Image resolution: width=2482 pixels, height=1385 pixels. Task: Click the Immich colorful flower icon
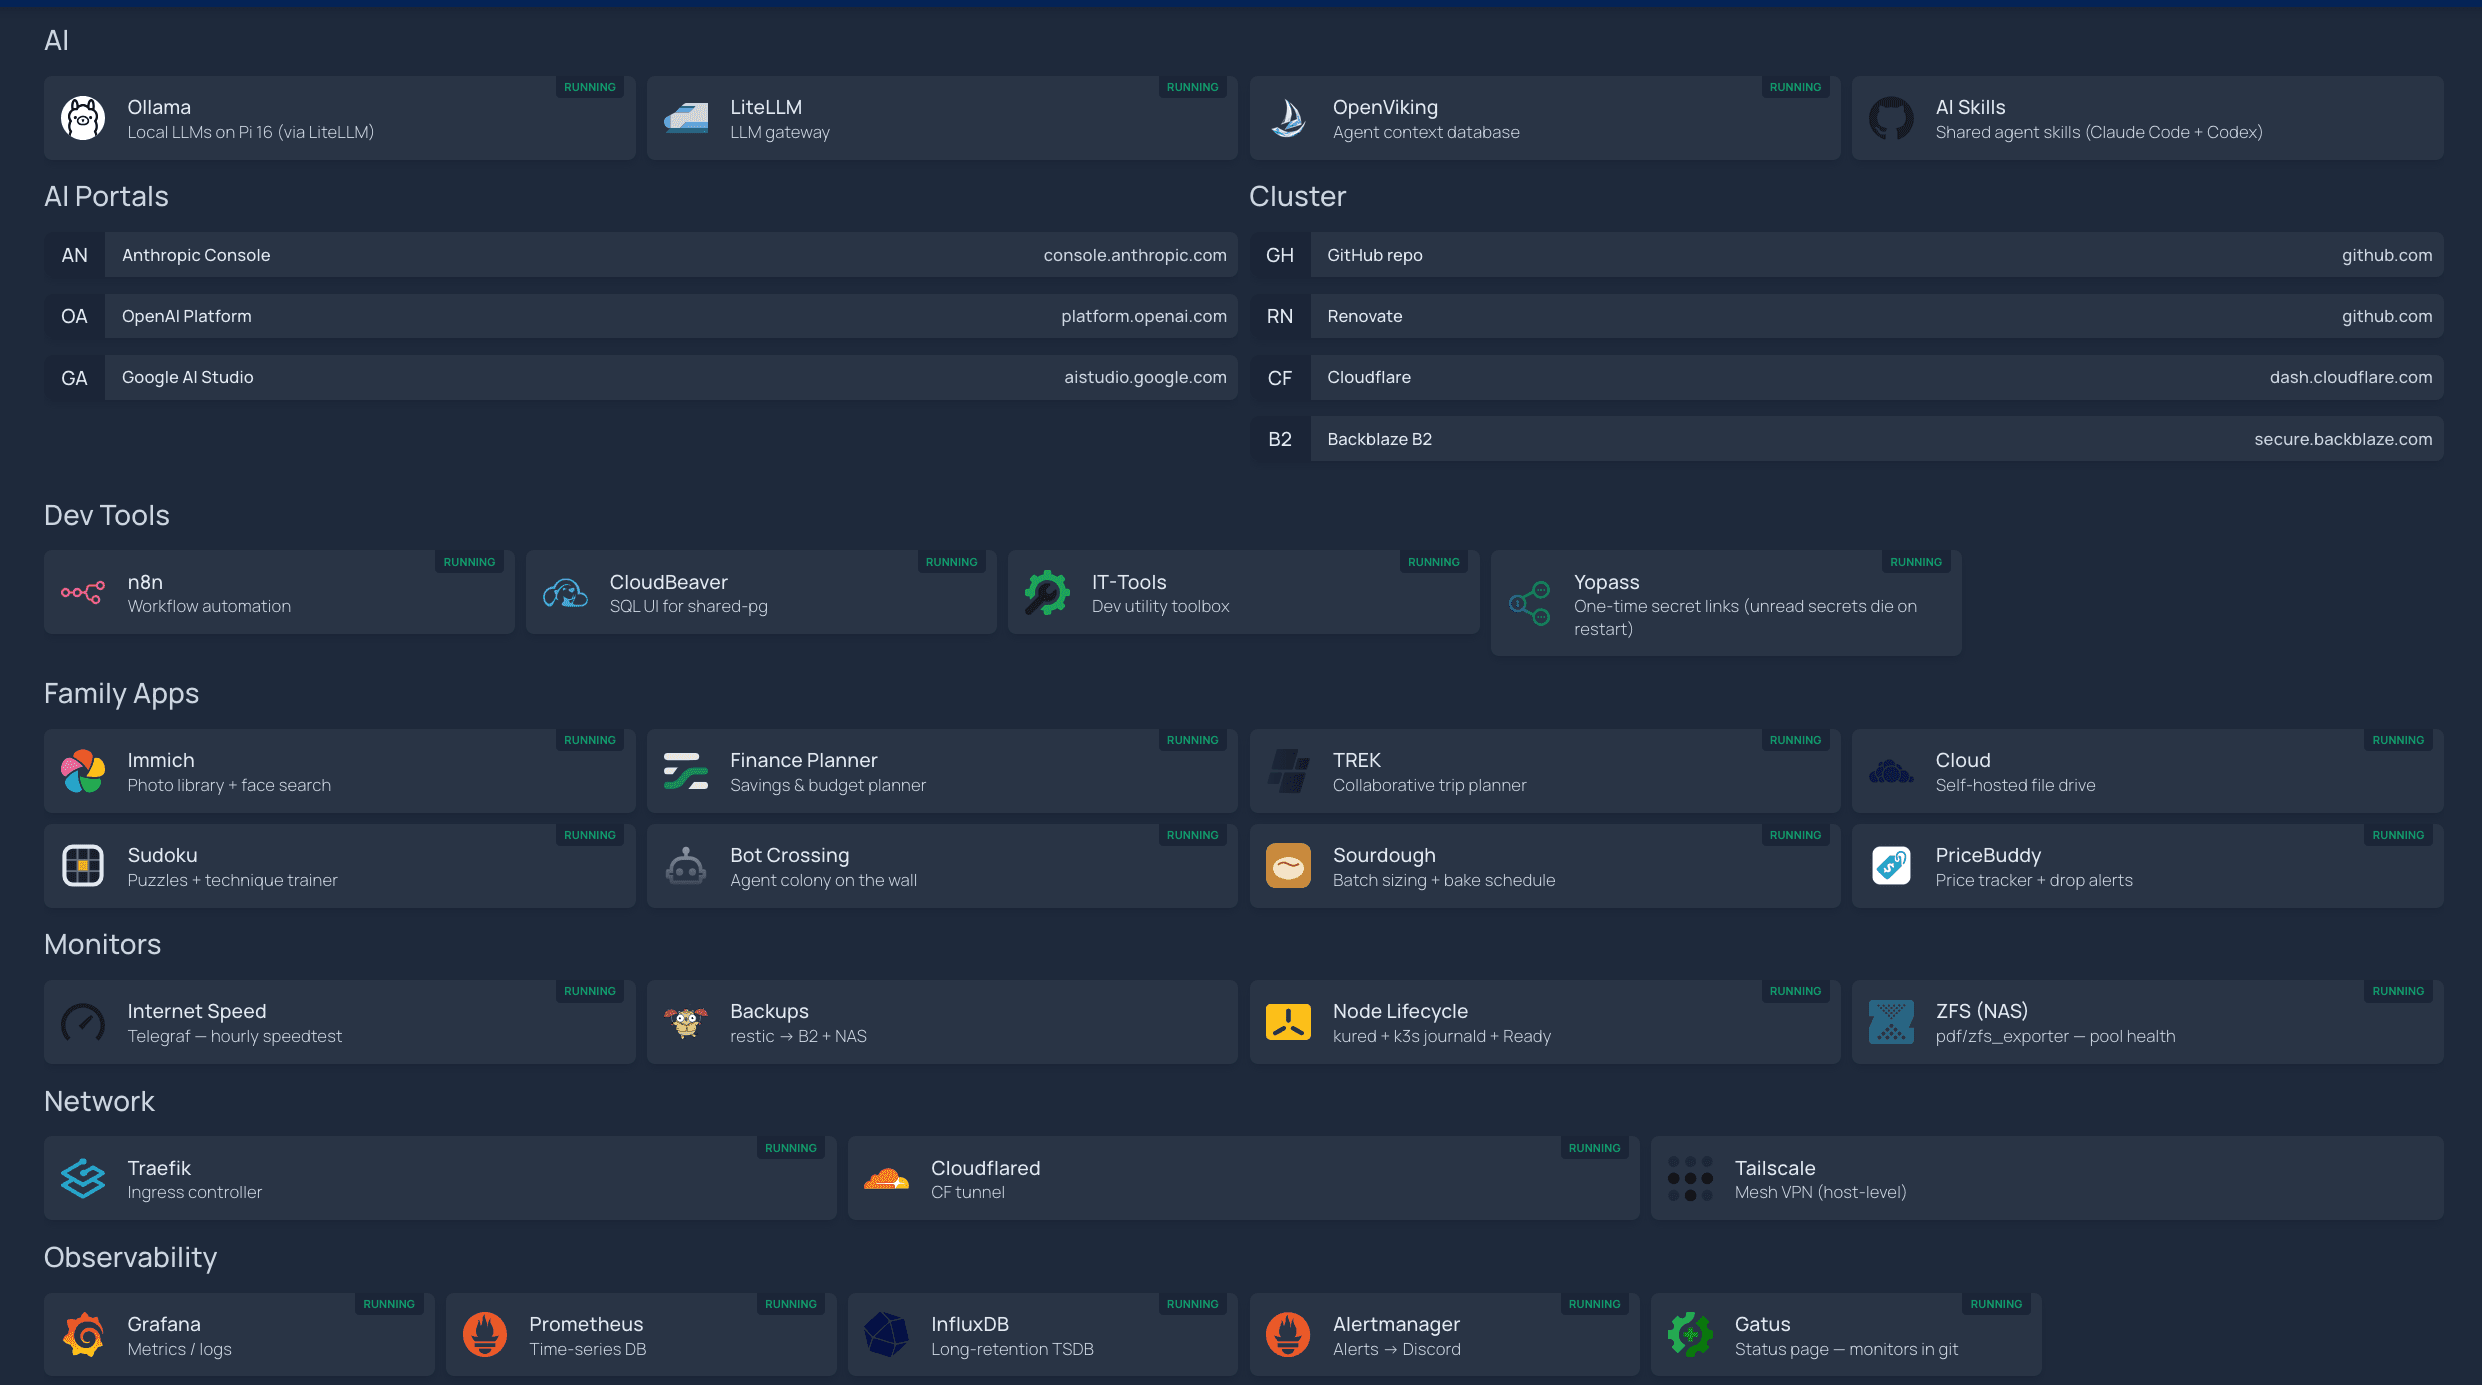pyautogui.click(x=83, y=772)
